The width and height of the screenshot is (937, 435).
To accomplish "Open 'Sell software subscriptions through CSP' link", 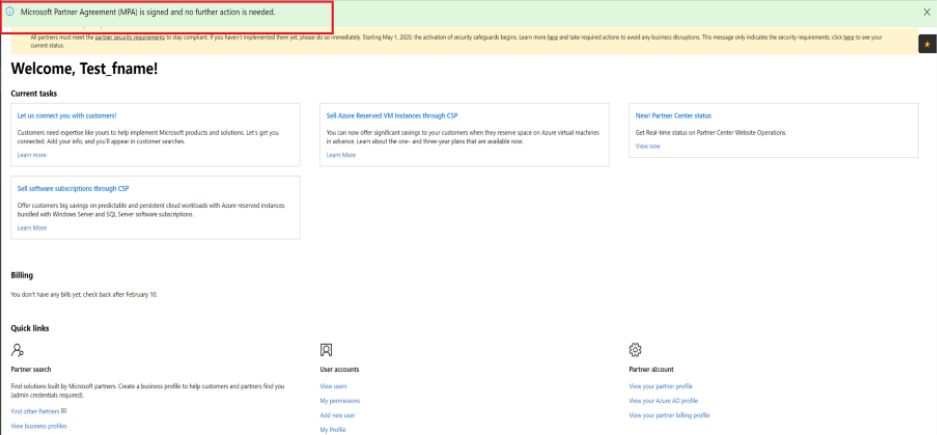I will click(74, 189).
